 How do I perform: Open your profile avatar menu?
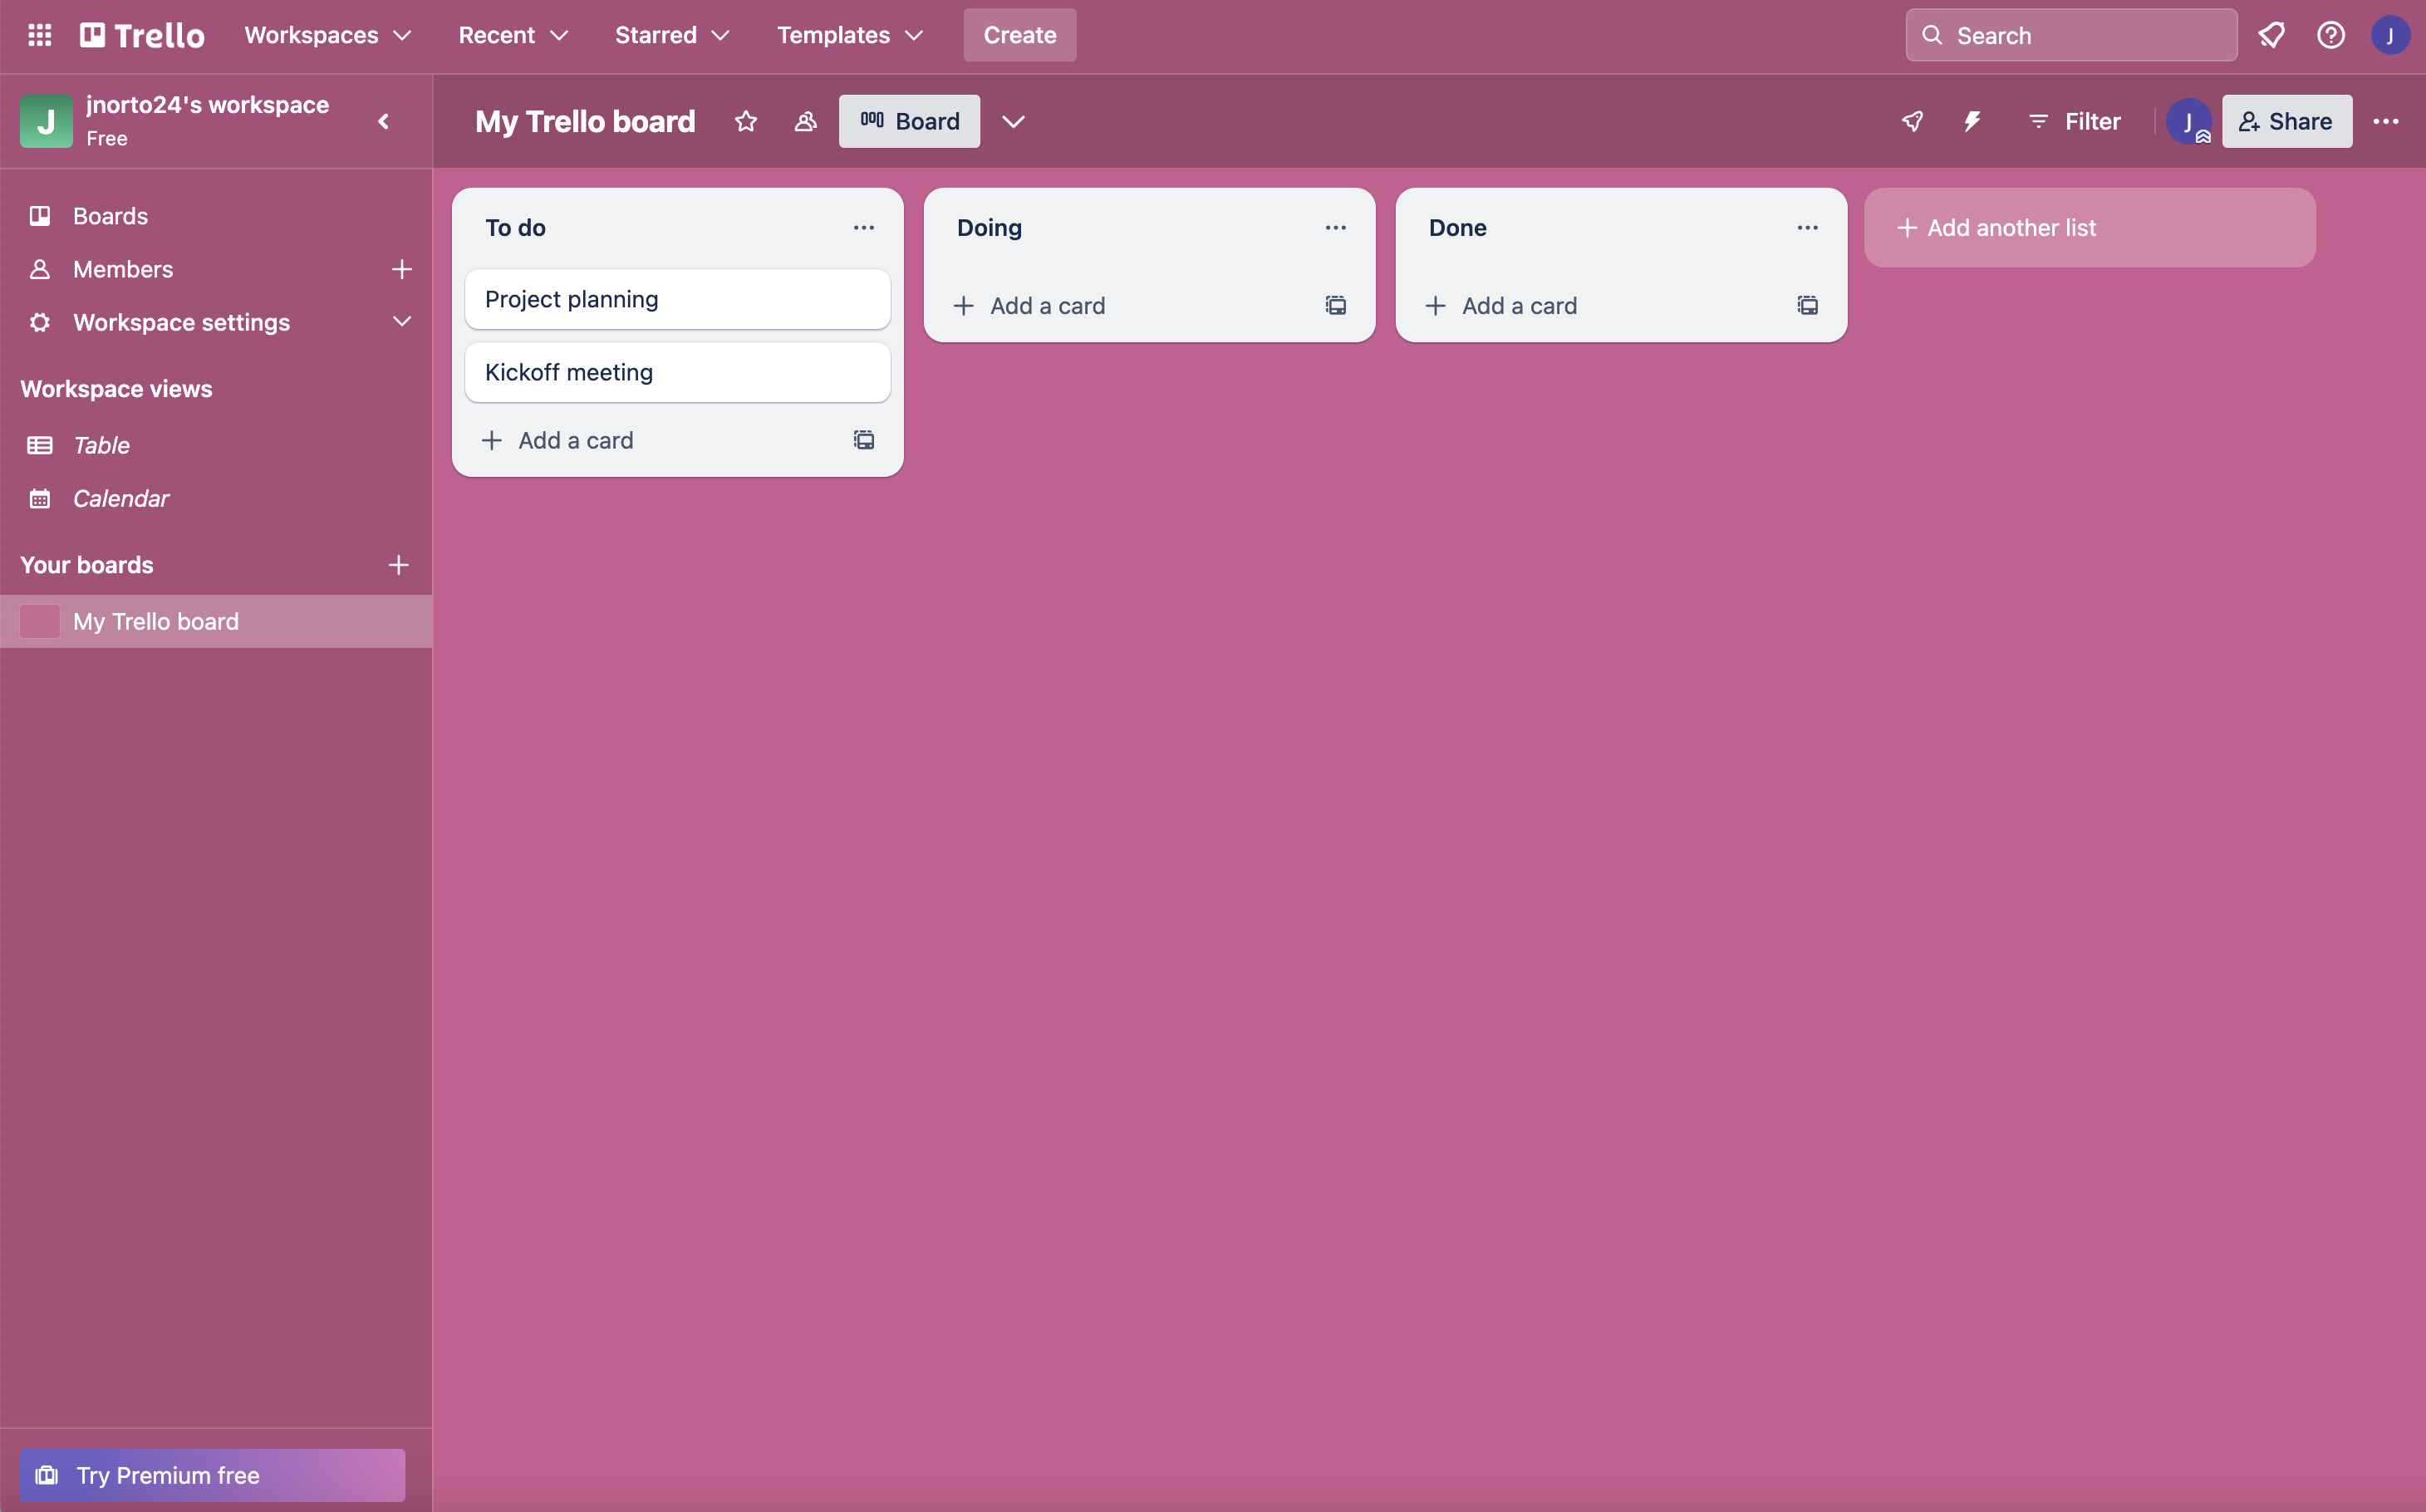[x=2391, y=35]
